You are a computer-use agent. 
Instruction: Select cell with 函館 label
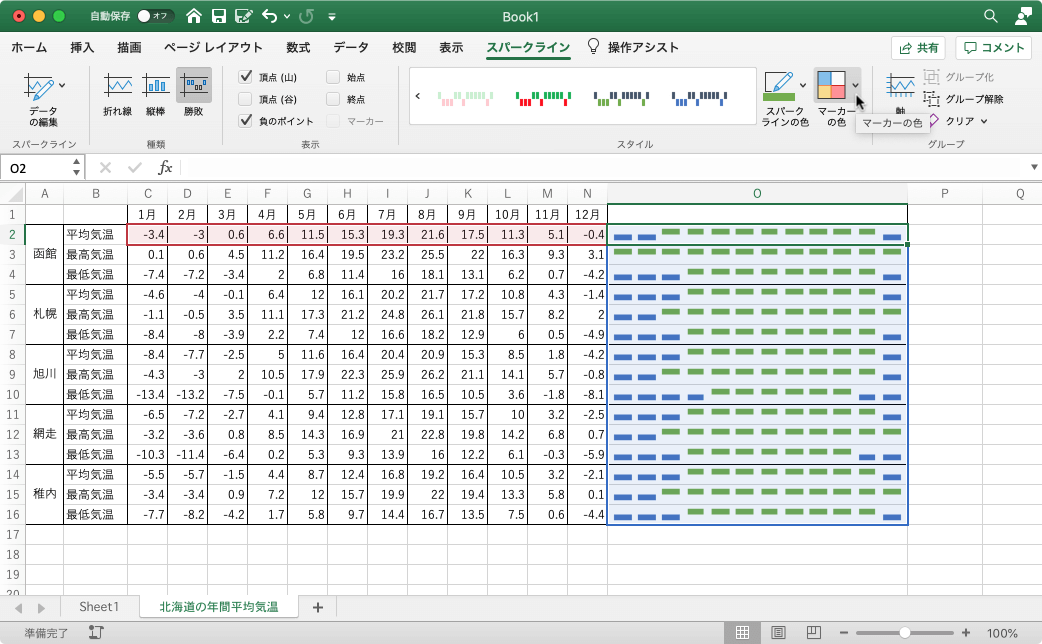[x=45, y=255]
